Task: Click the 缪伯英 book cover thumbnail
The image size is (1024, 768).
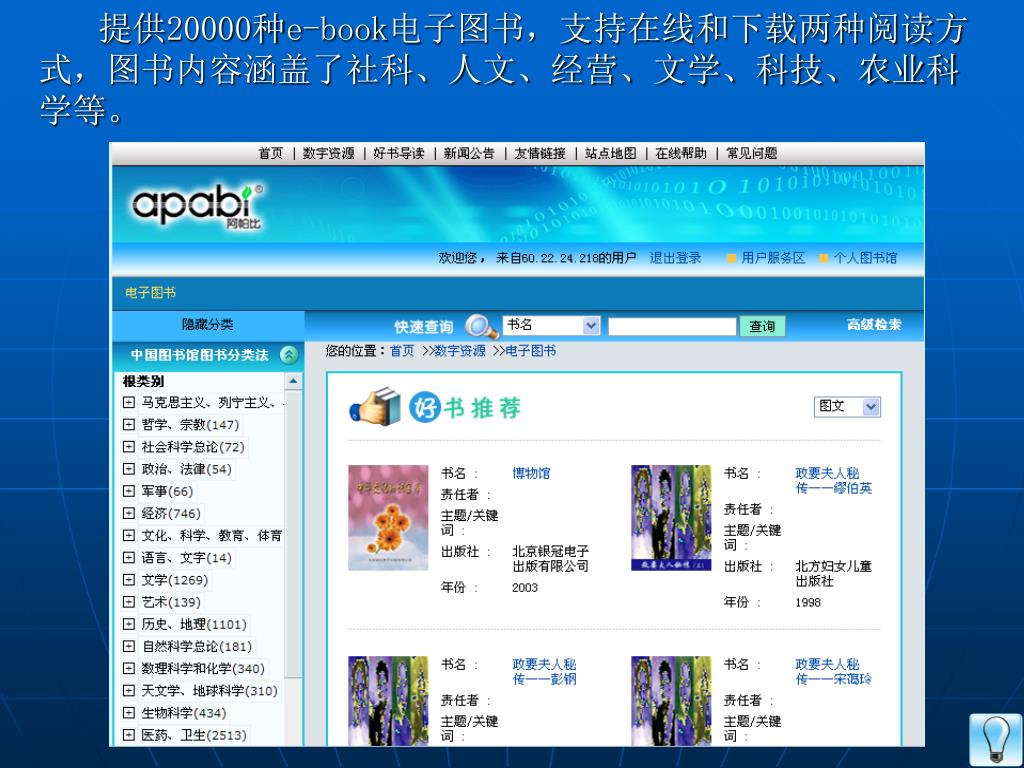Action: point(671,517)
